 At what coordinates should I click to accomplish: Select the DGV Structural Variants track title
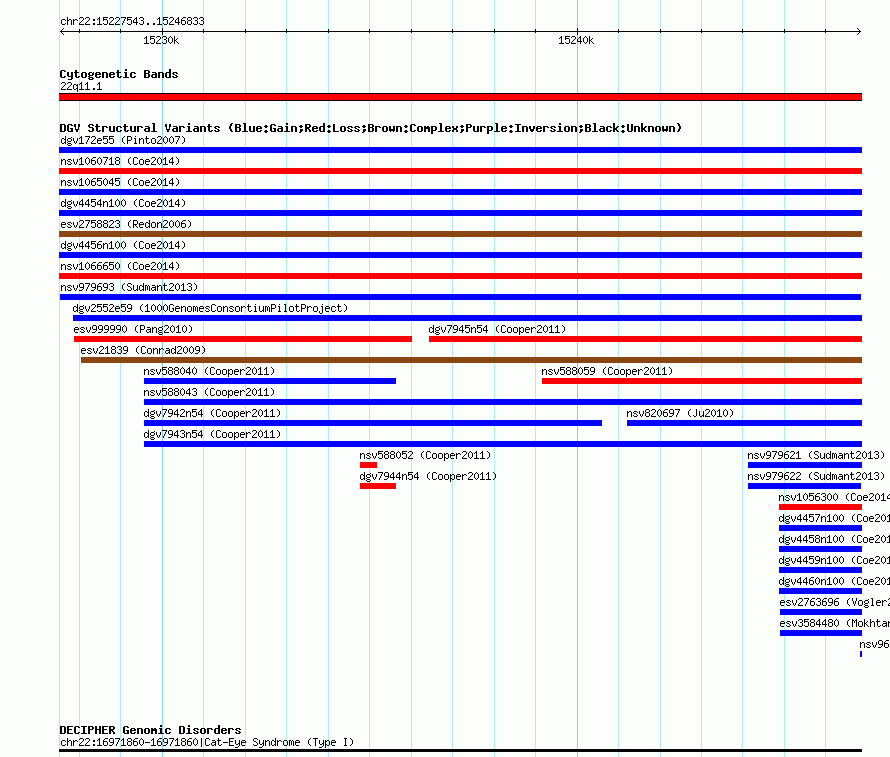[371, 128]
